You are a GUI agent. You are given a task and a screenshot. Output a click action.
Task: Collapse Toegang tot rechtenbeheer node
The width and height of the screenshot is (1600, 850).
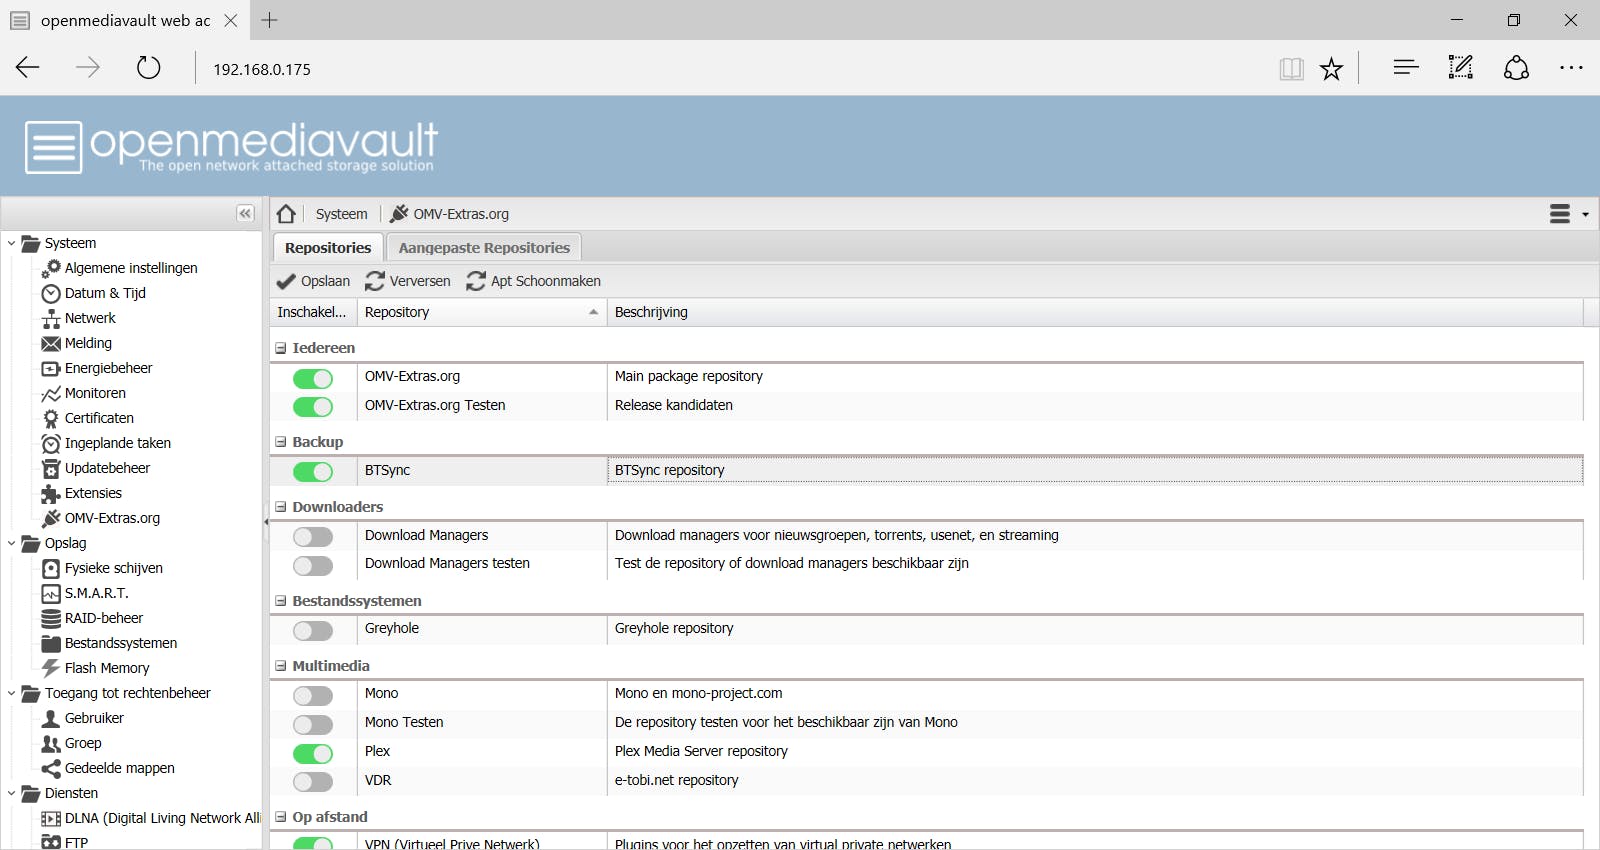[x=11, y=693]
